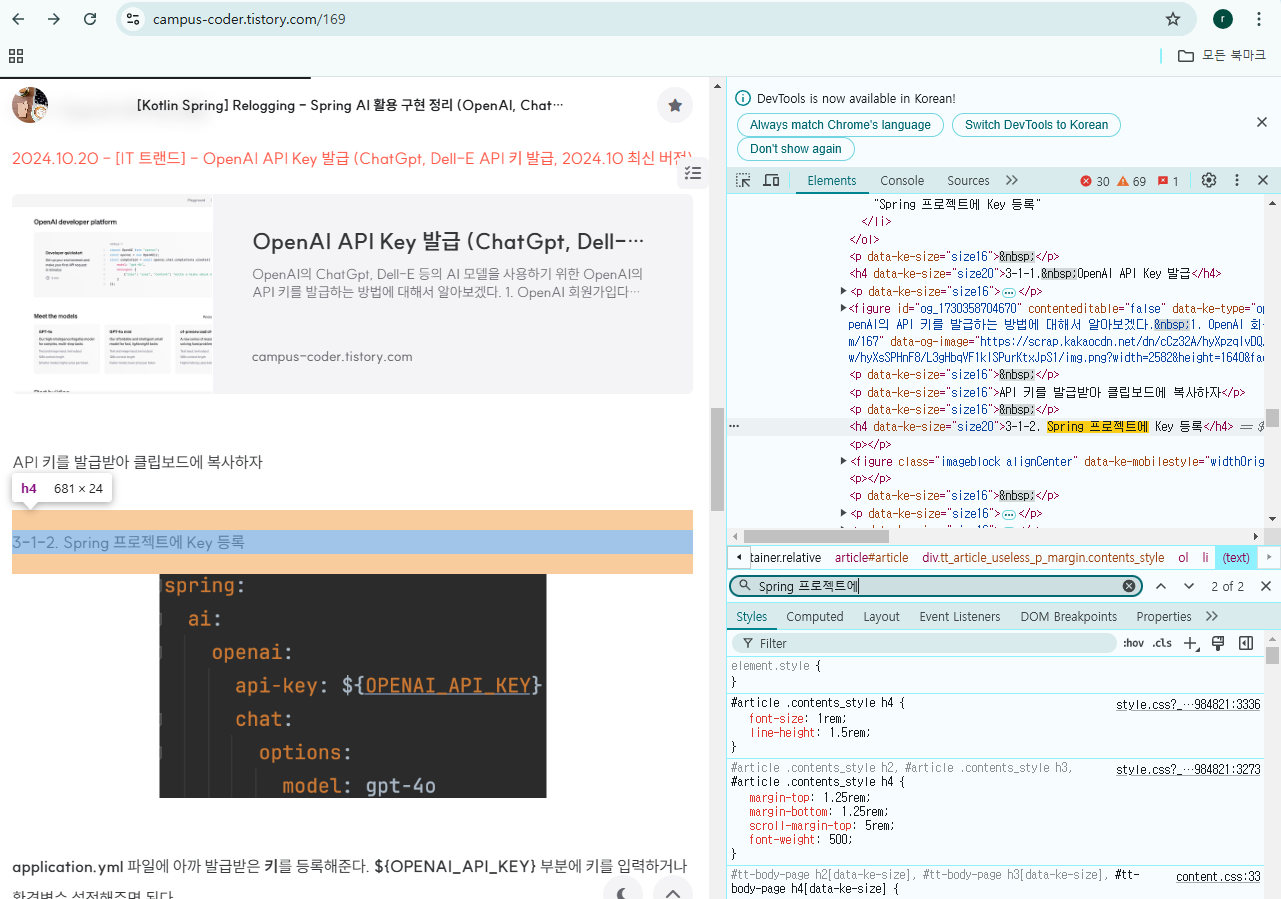This screenshot has height=899, width=1281.
Task: Show more Styles sidebar tabs
Action: pos(1212,617)
